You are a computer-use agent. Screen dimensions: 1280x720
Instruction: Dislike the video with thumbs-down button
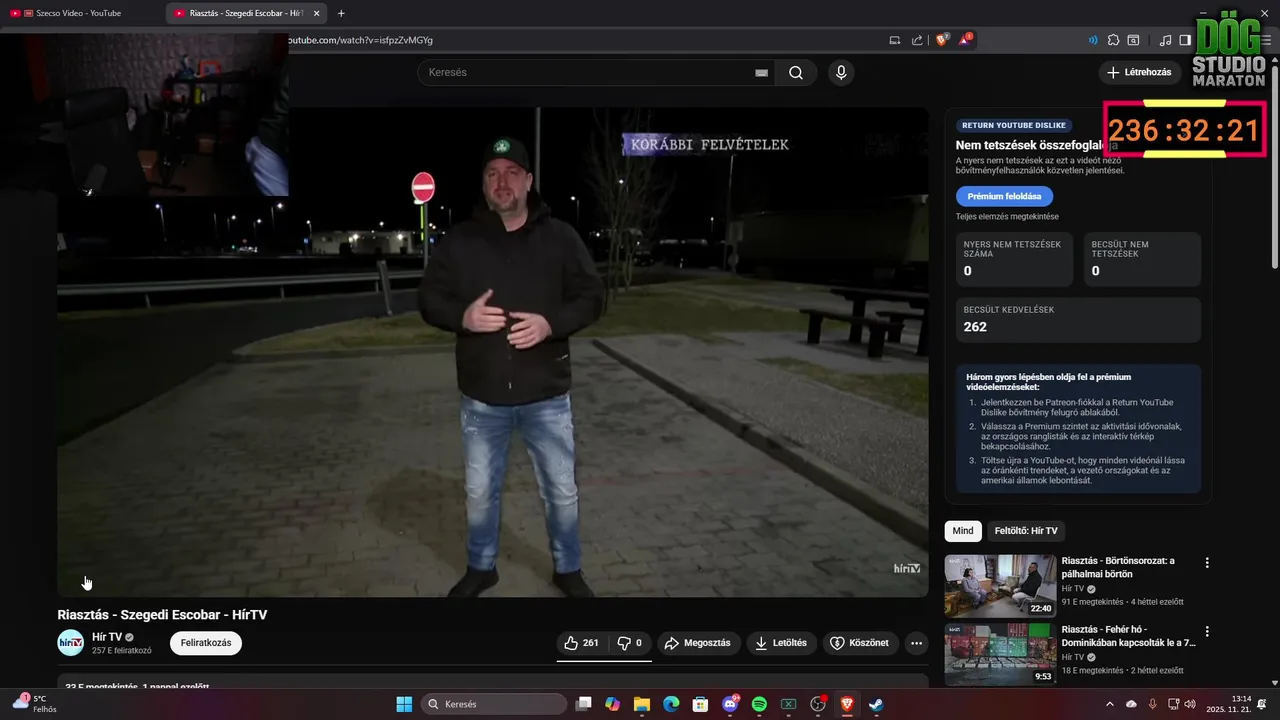[x=630, y=643]
